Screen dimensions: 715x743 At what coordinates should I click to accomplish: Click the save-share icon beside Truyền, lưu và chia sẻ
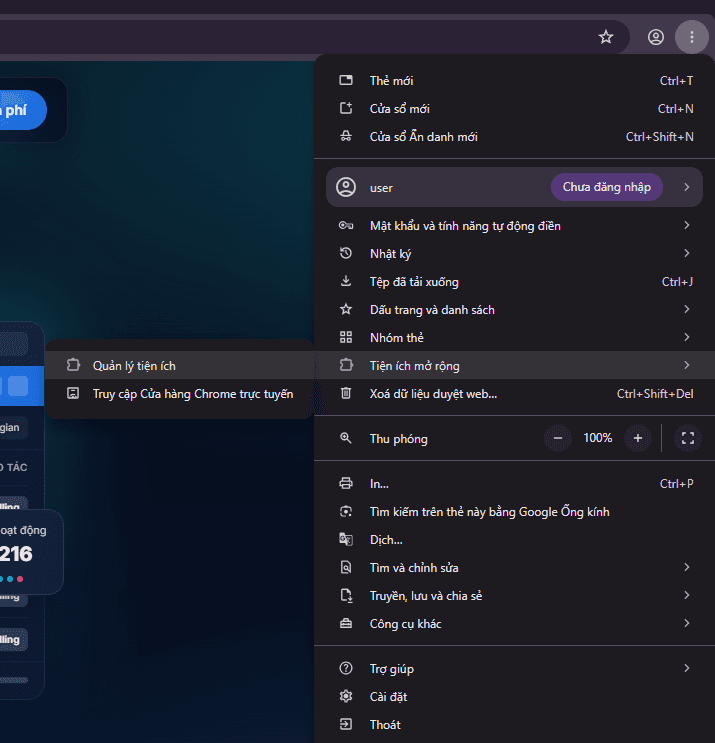click(x=346, y=595)
